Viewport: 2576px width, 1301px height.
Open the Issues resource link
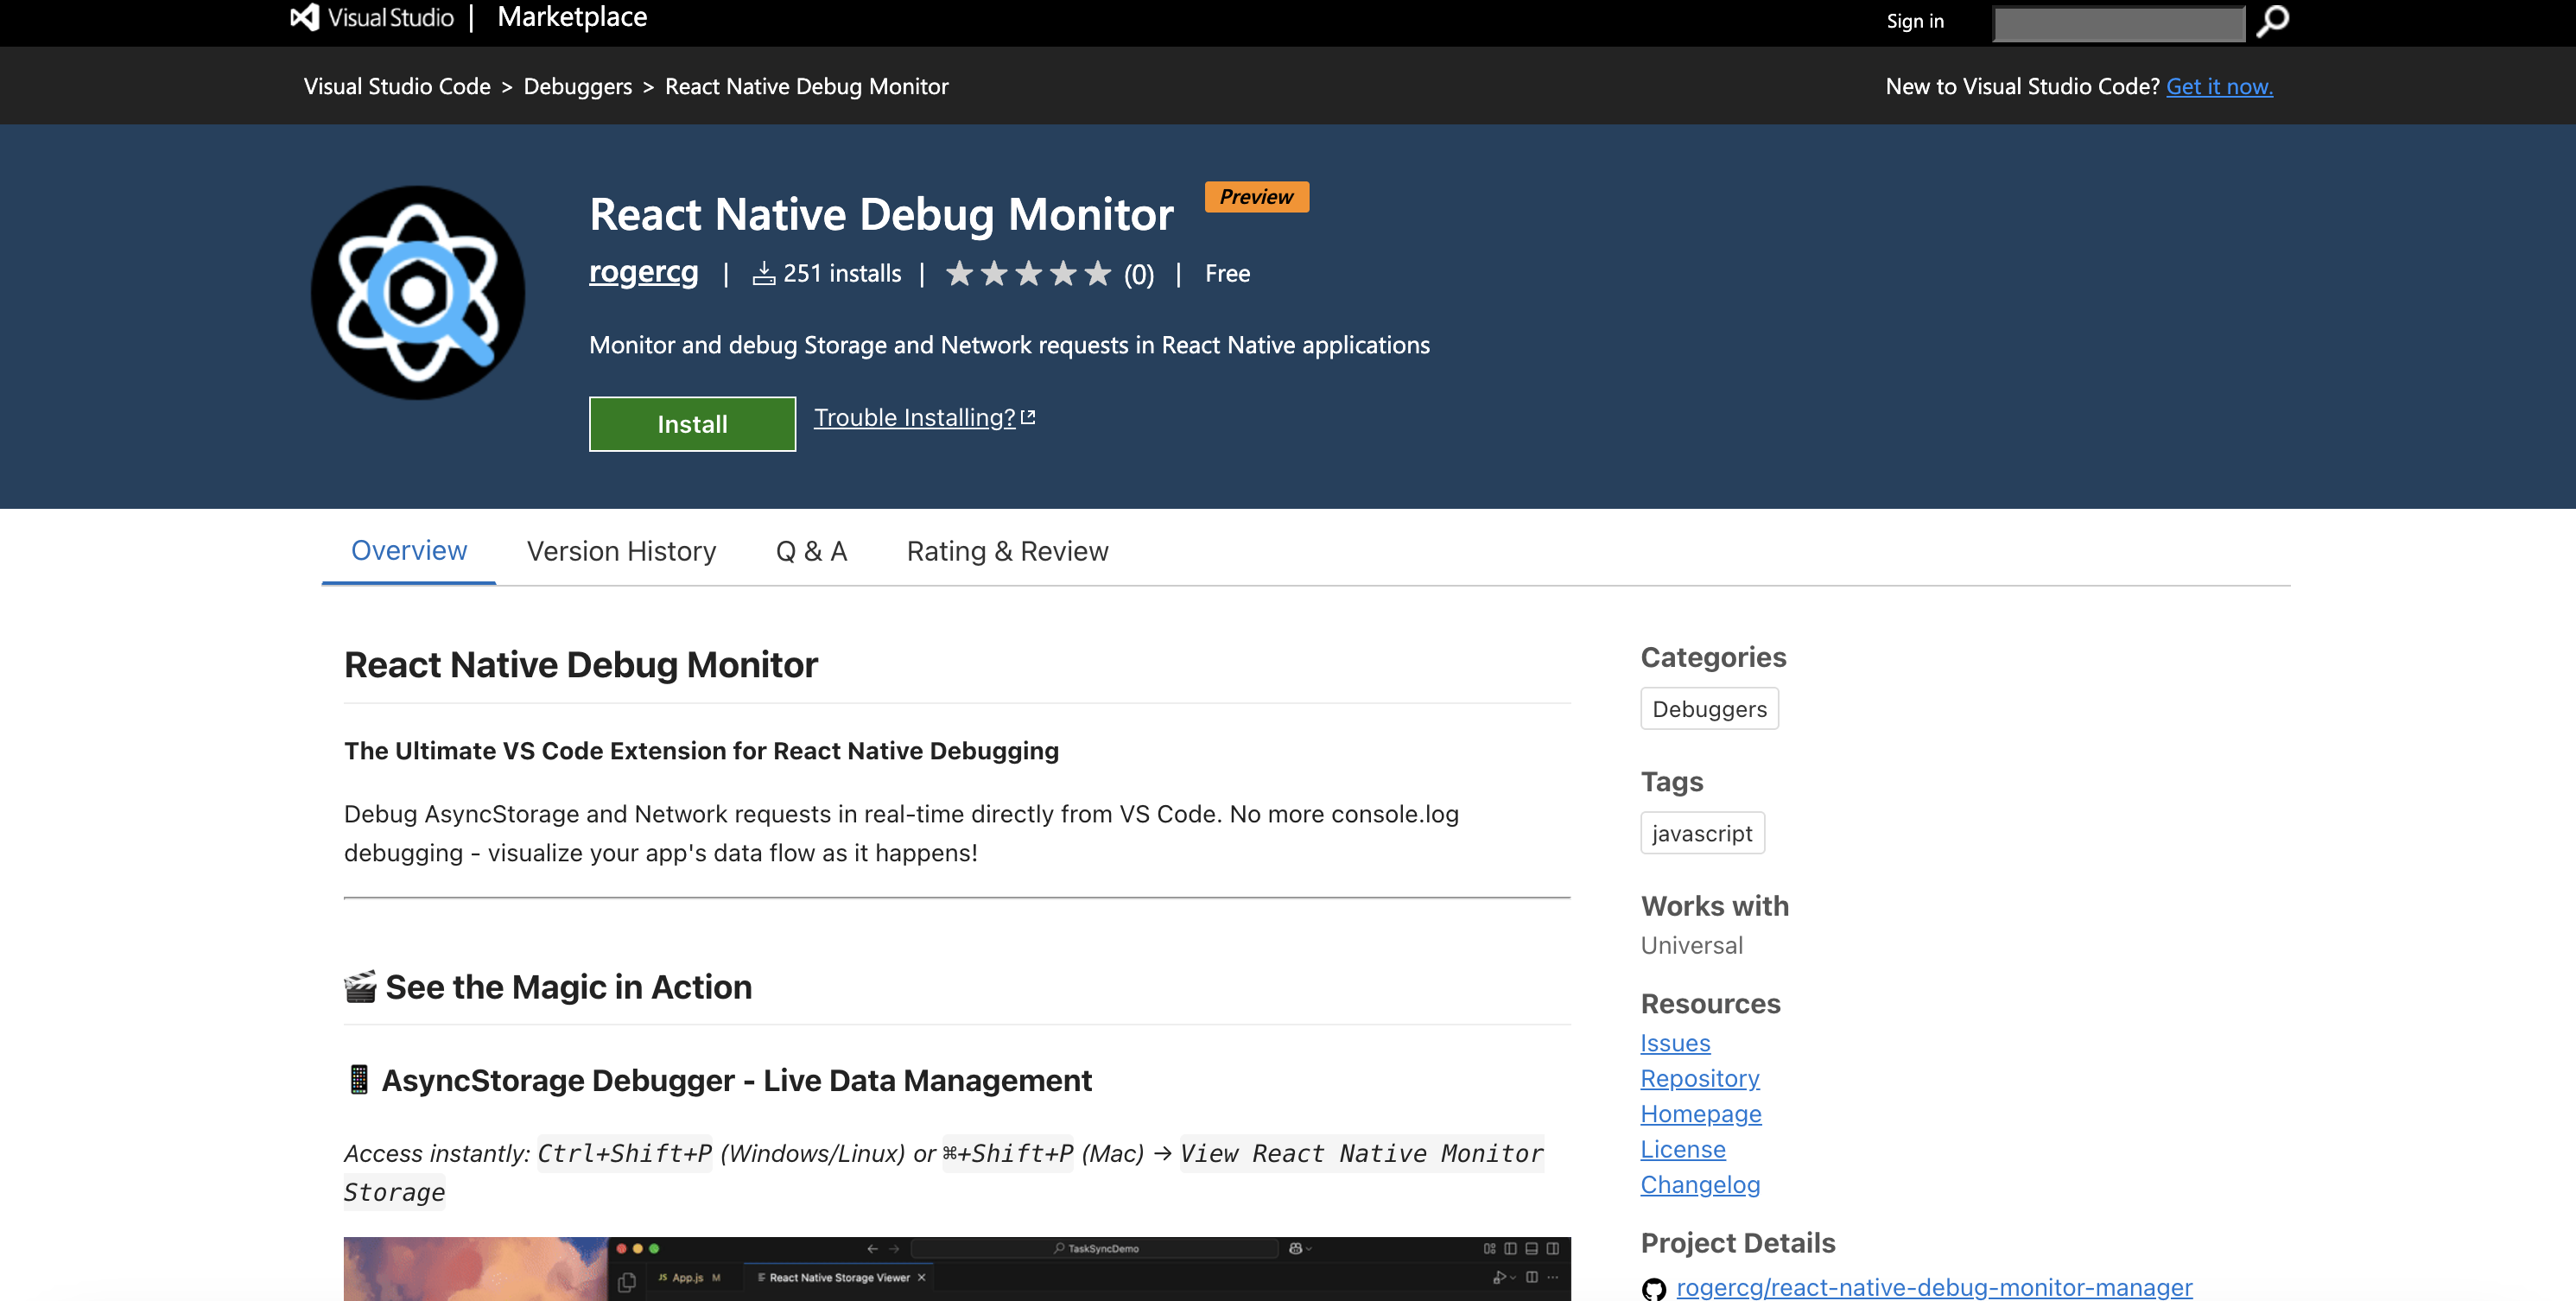[1675, 1043]
